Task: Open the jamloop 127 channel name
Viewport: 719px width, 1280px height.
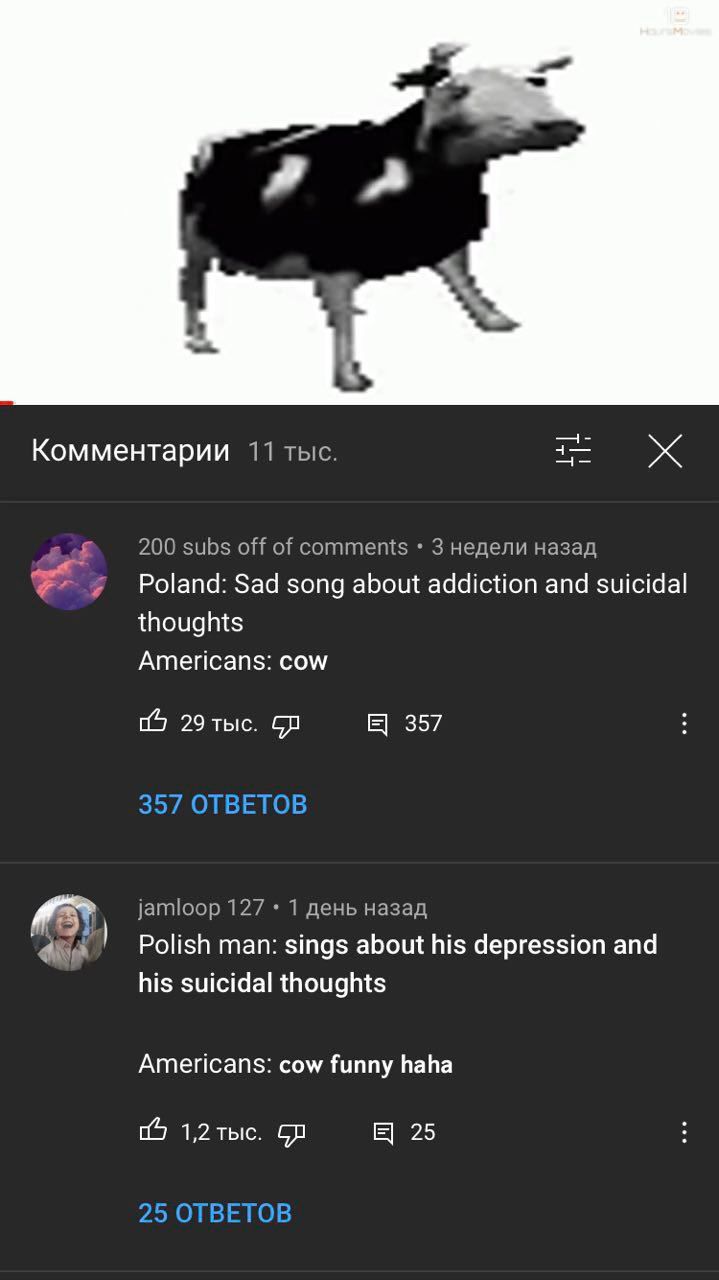Action: [x=201, y=908]
